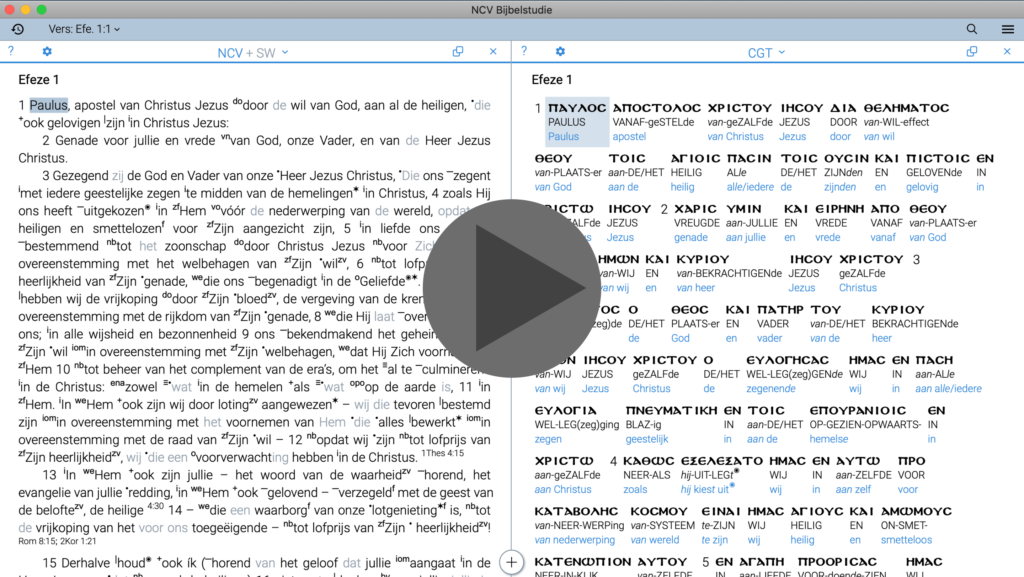Open the hamburger main menu

[x=1008, y=29]
